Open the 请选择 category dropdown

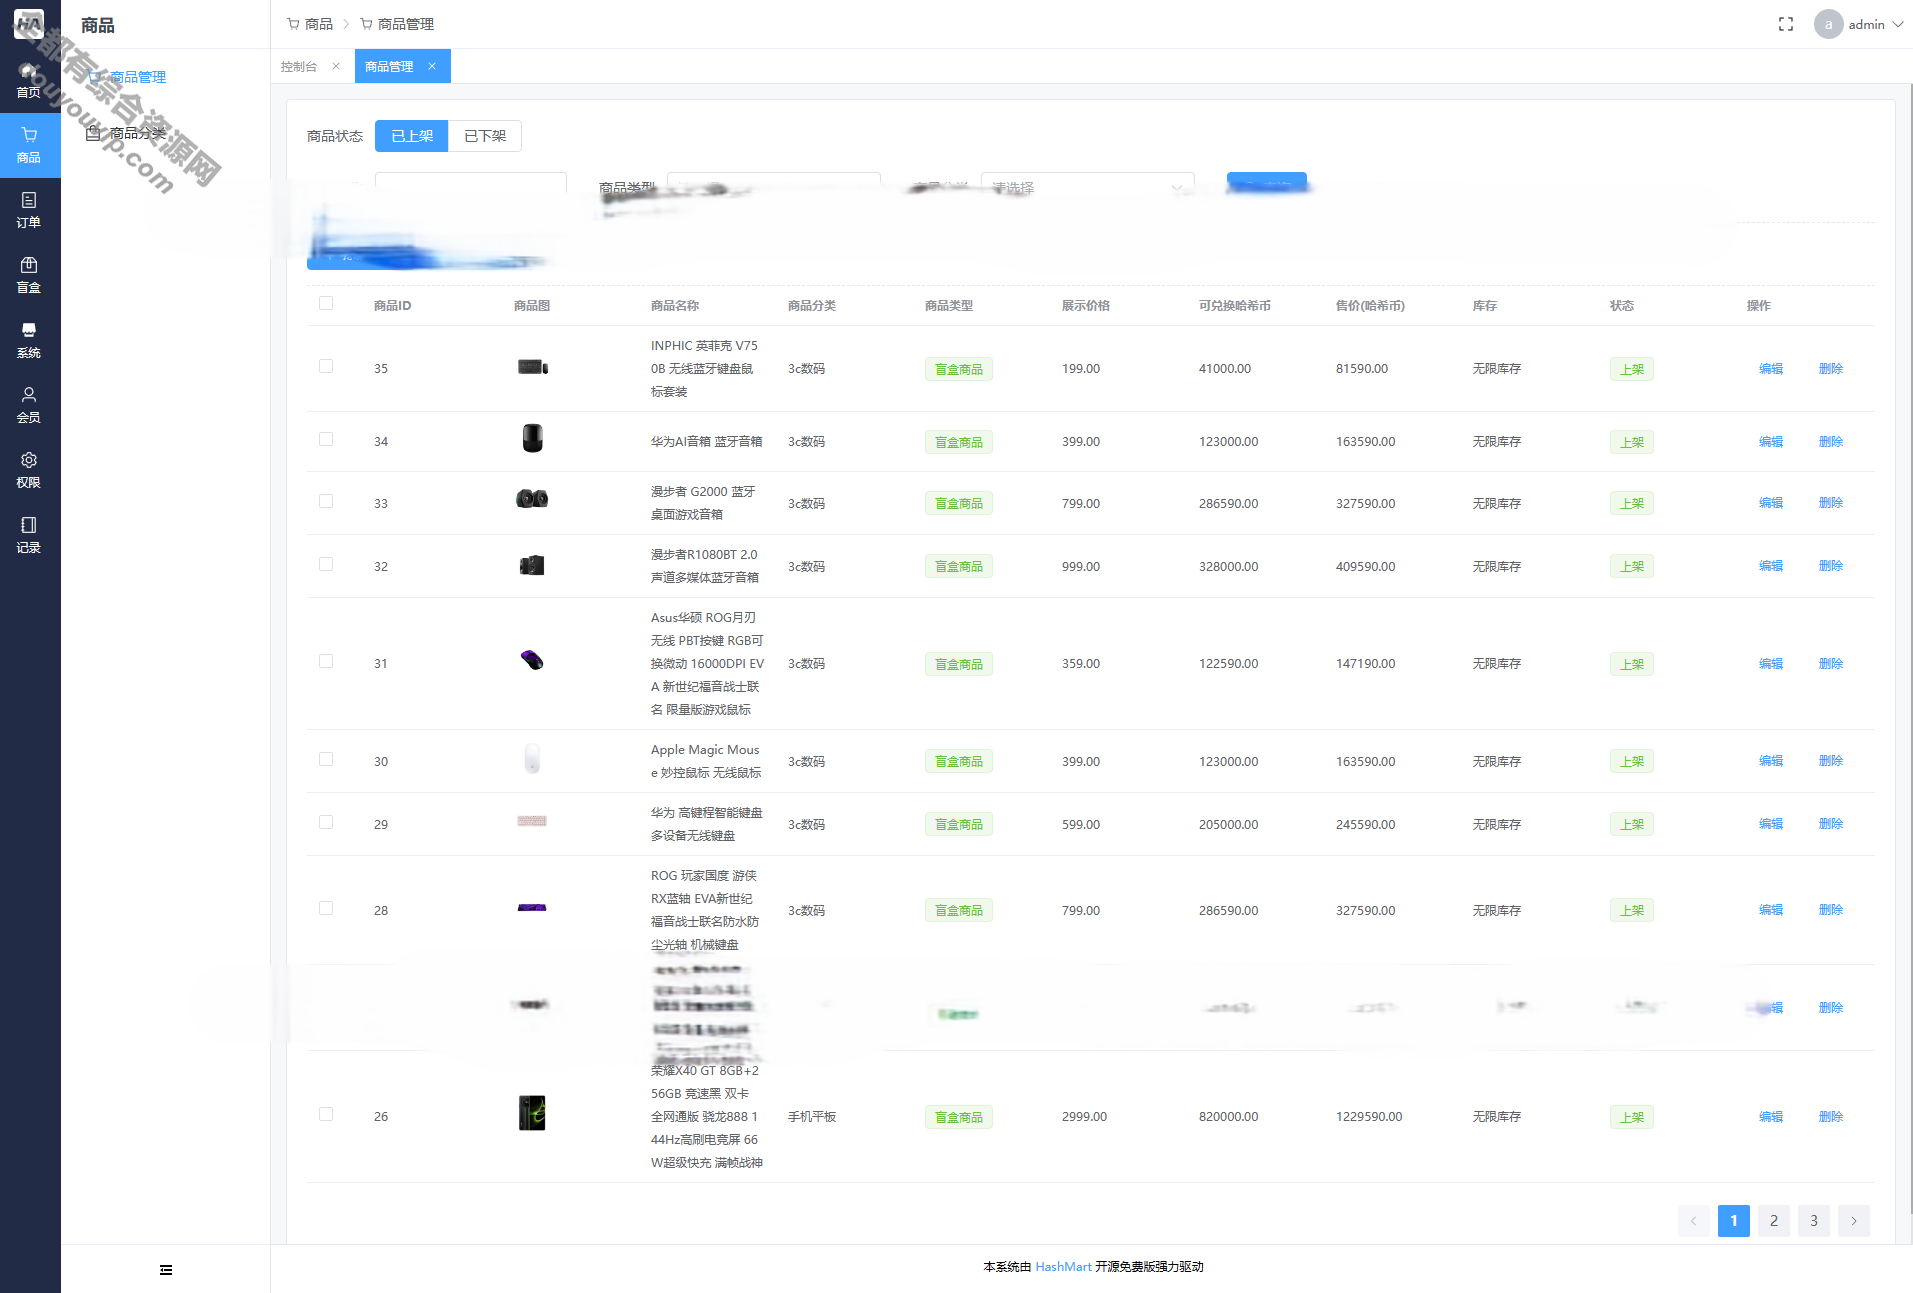pyautogui.click(x=1088, y=188)
